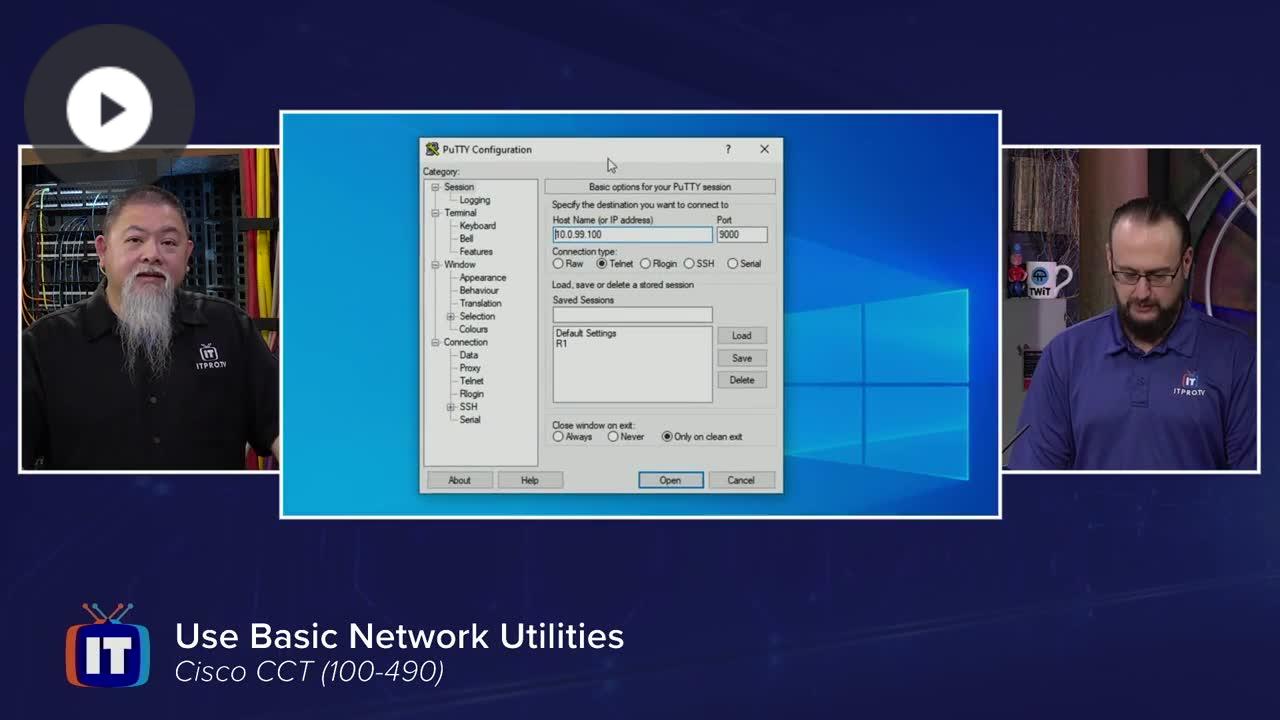Image resolution: width=1280 pixels, height=720 pixels.
Task: Select the Telnet connection type
Action: [x=602, y=264]
